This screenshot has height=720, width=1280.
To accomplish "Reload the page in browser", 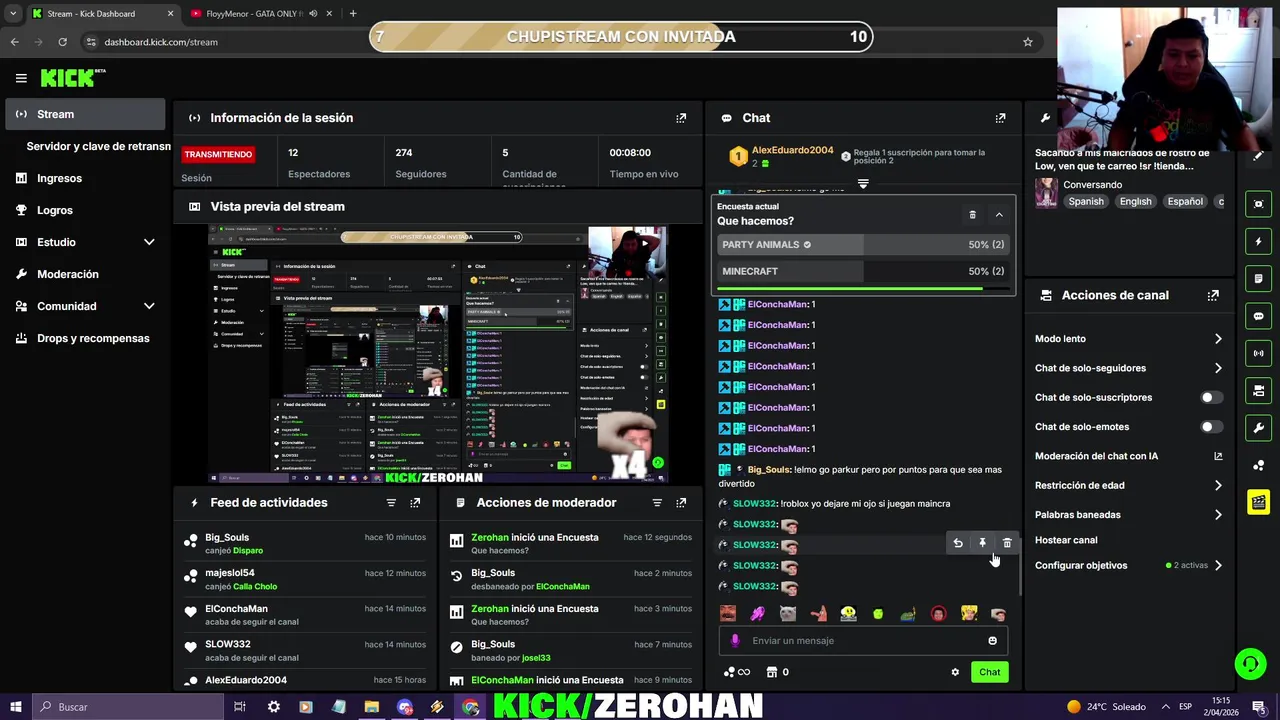I will pos(62,42).
